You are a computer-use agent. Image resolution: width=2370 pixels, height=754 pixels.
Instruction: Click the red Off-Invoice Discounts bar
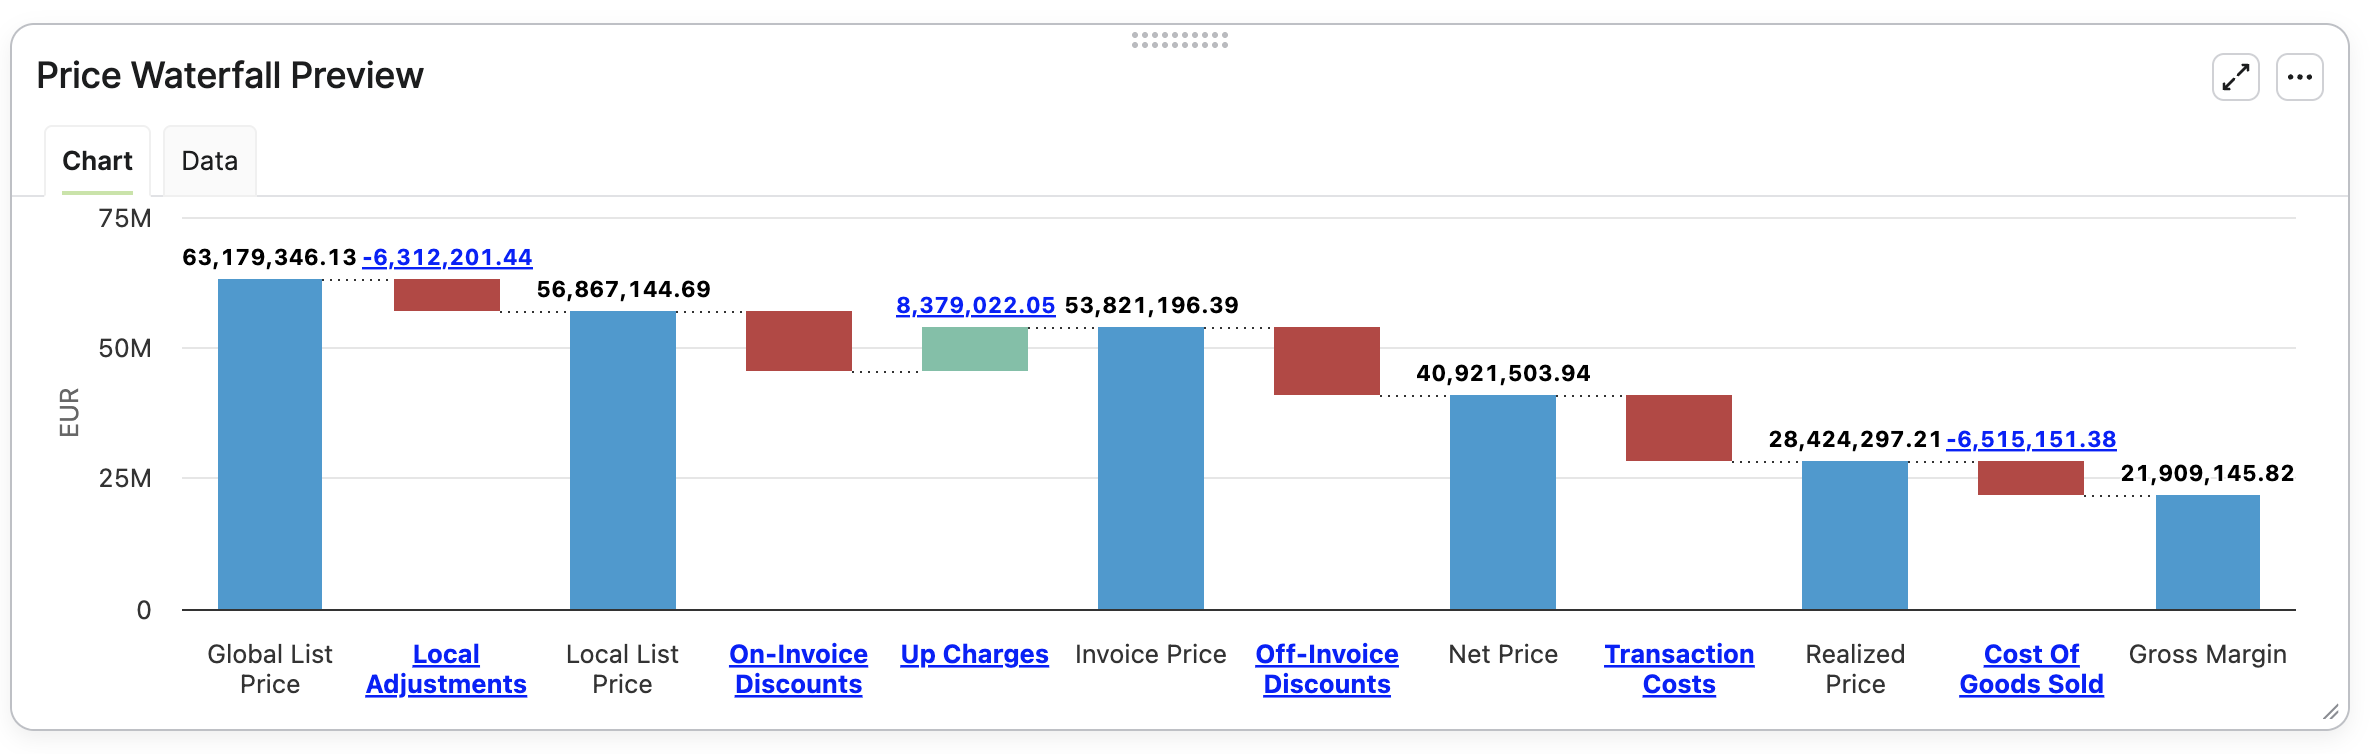1327,361
